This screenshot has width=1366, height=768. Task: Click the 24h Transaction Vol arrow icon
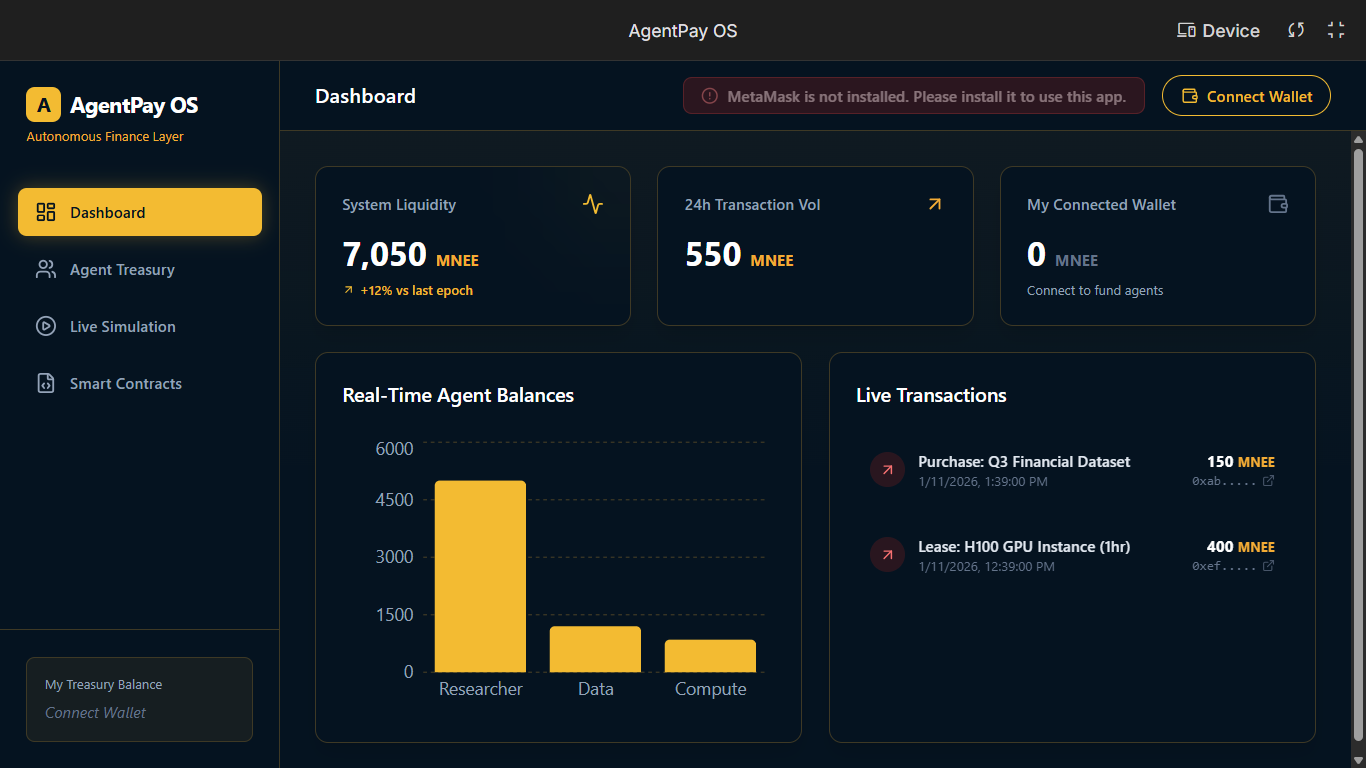click(935, 204)
